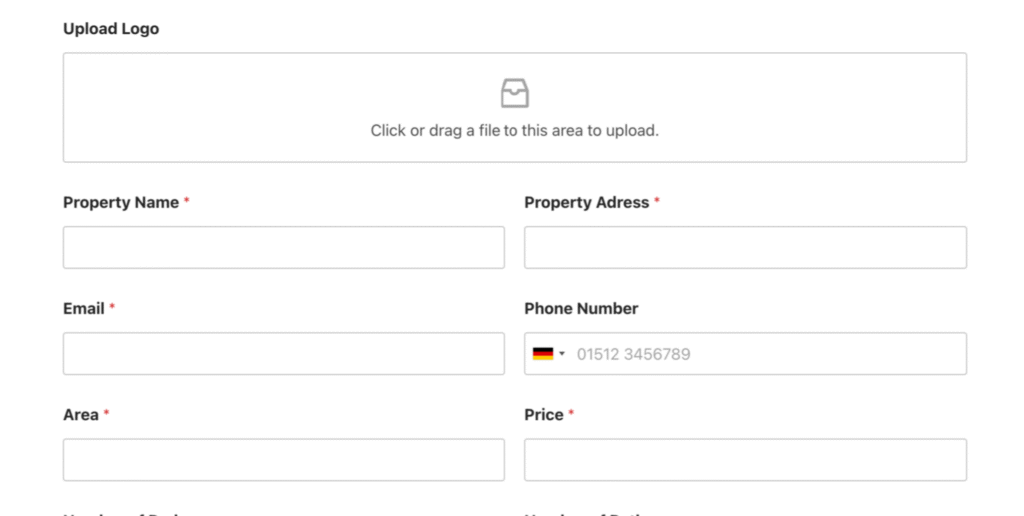Click the Property Name label text
The height and width of the screenshot is (516, 1024).
click(121, 202)
